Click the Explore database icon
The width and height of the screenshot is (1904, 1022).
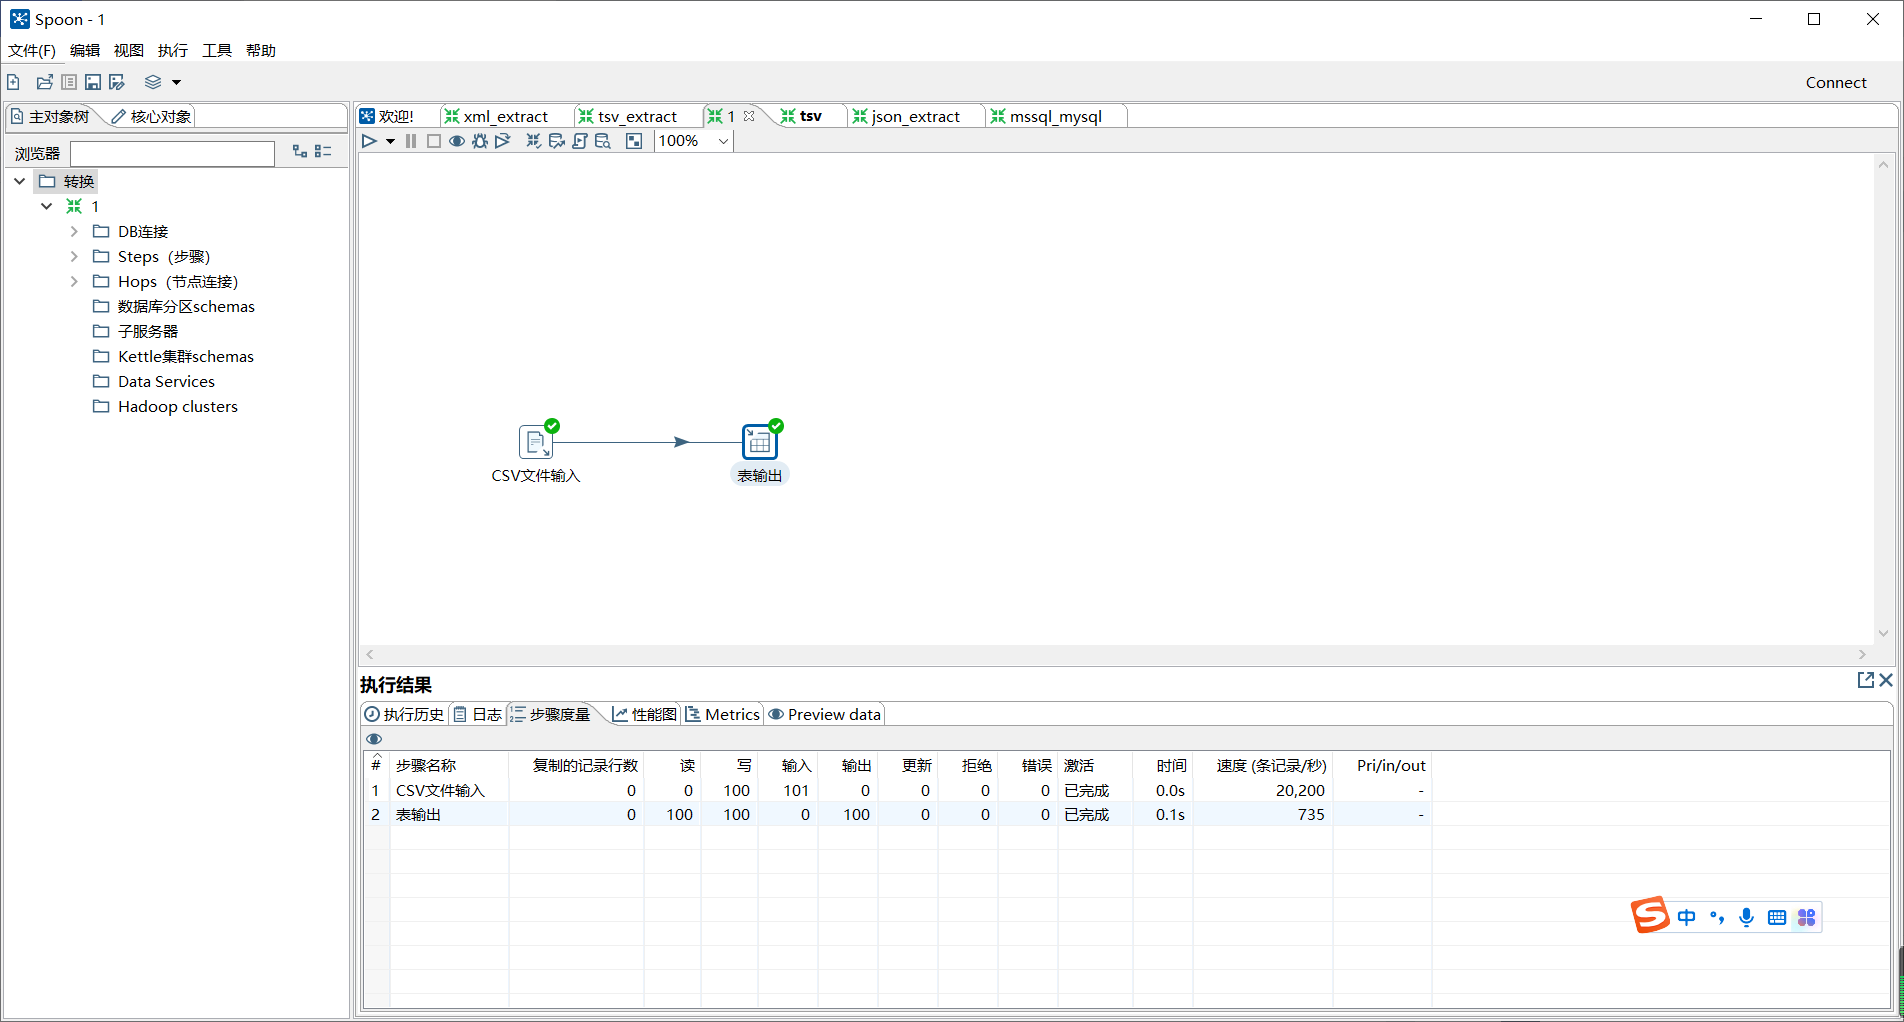[x=603, y=141]
